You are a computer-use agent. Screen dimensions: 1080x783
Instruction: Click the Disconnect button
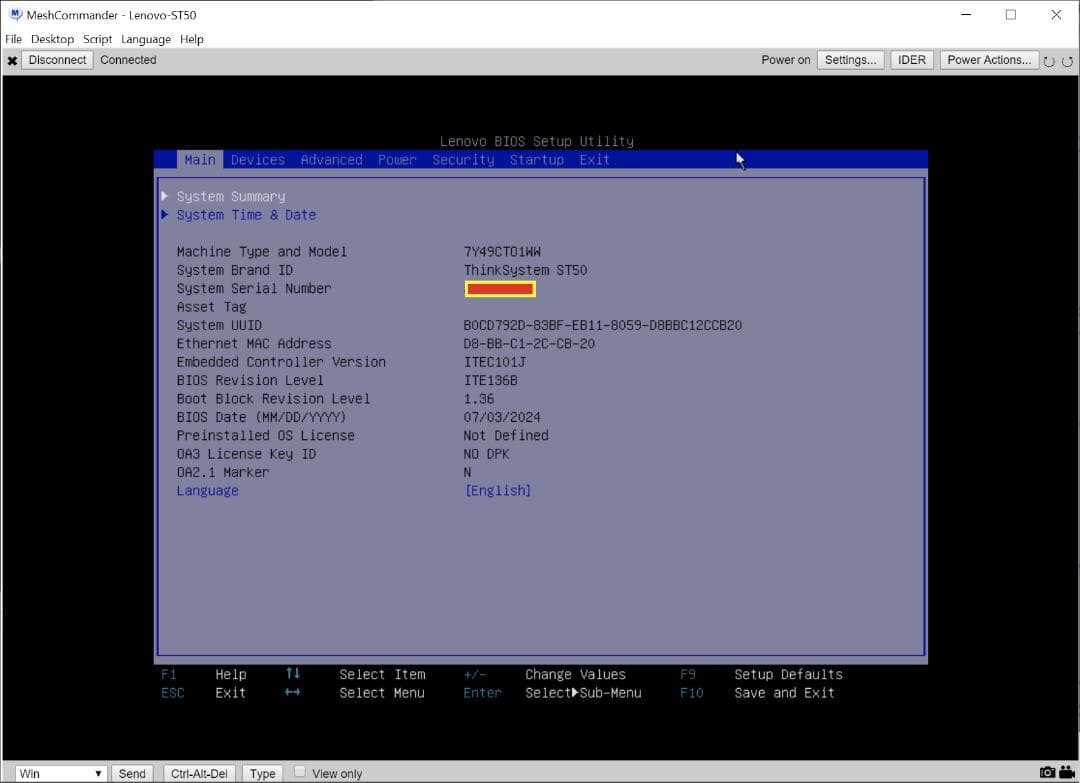[x=57, y=60]
